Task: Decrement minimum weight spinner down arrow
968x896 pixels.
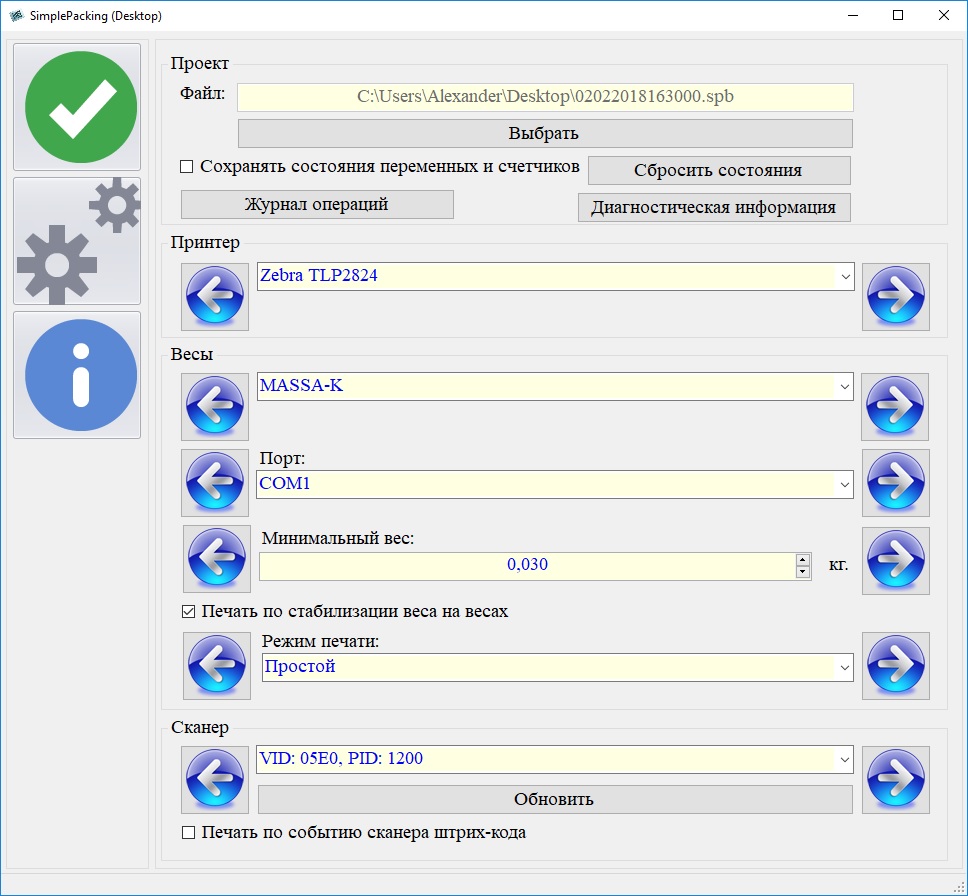Action: [x=803, y=572]
